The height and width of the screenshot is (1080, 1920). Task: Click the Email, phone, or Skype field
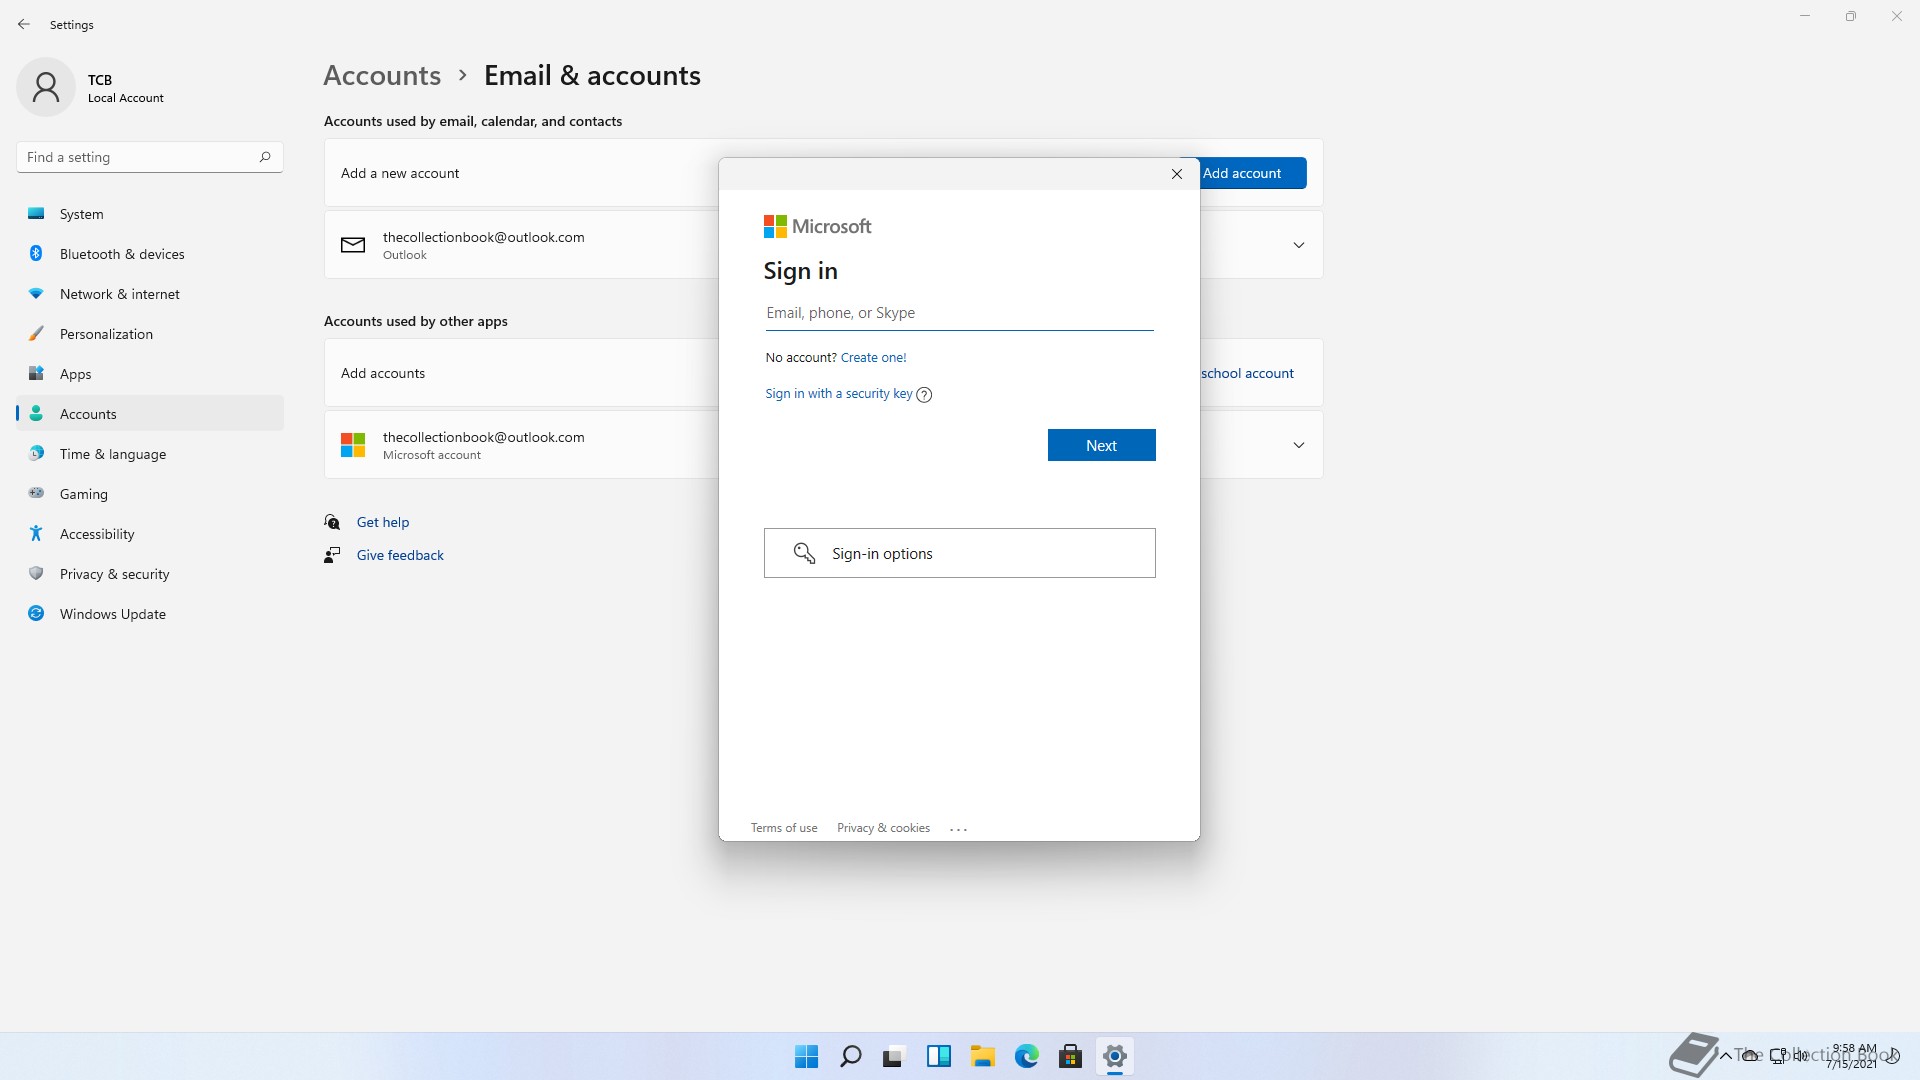[x=959, y=313]
